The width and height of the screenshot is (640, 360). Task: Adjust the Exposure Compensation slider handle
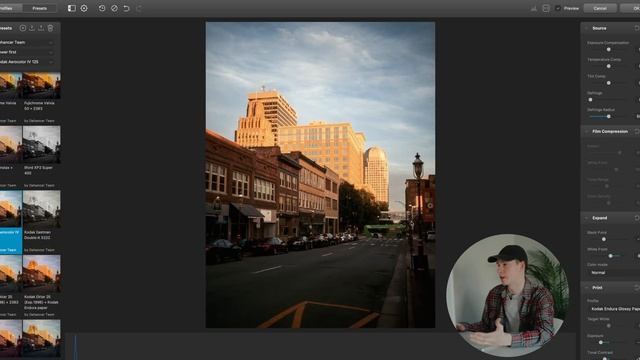coord(609,49)
